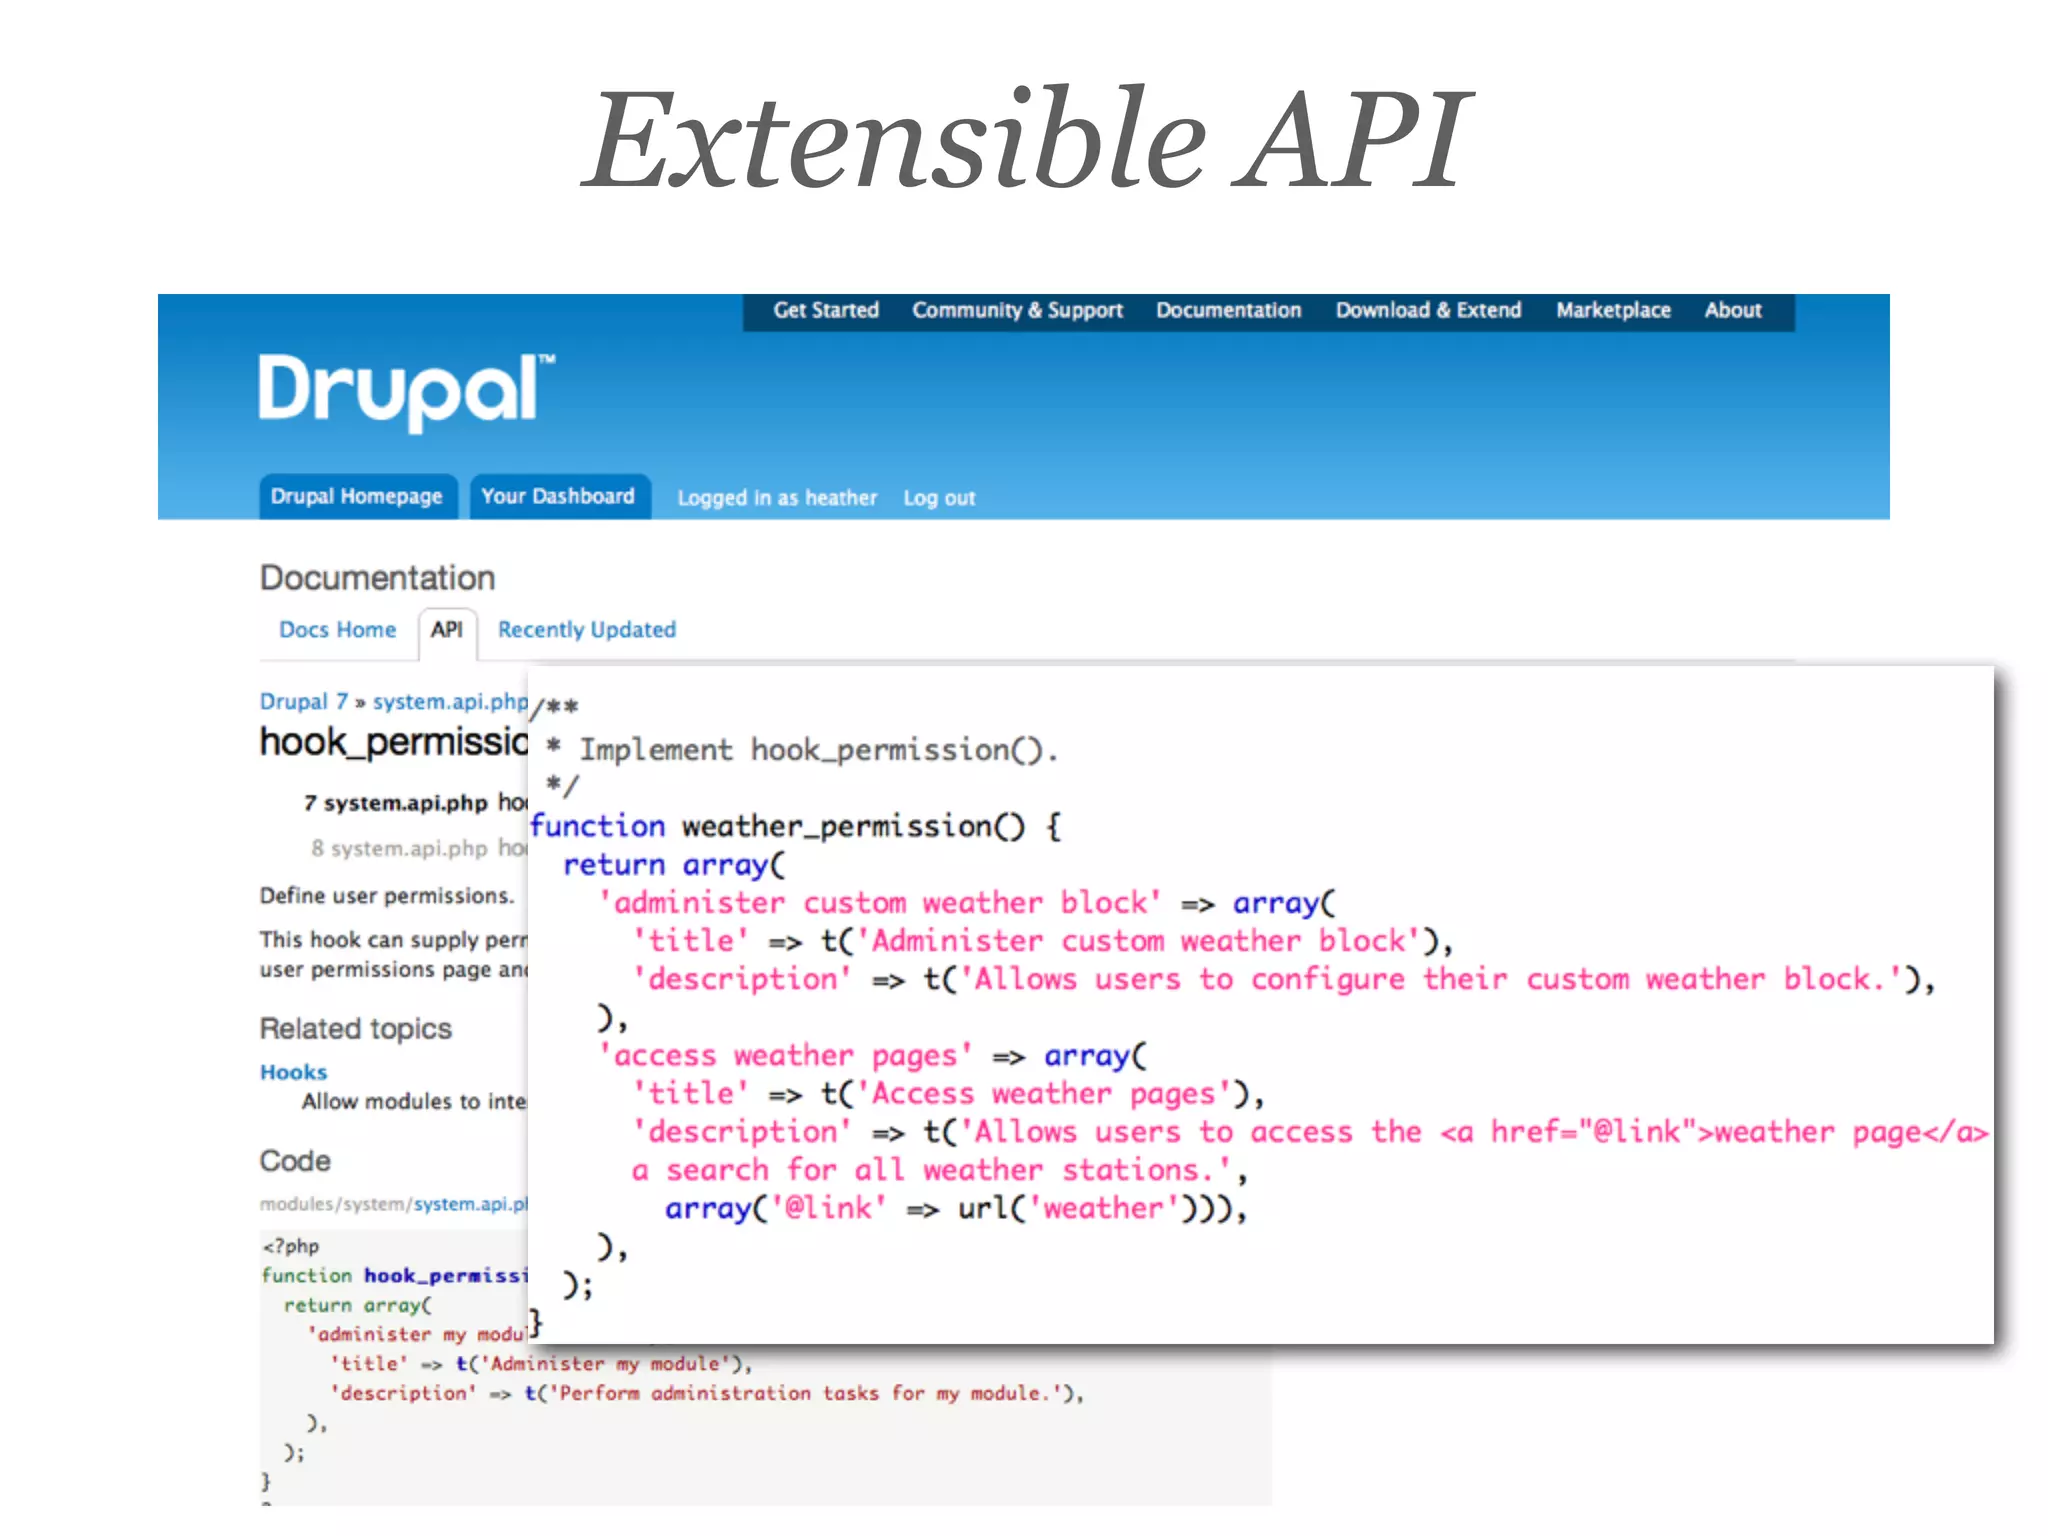Click system.api.php breadcrumb link
The image size is (2048, 1536).
pos(450,702)
